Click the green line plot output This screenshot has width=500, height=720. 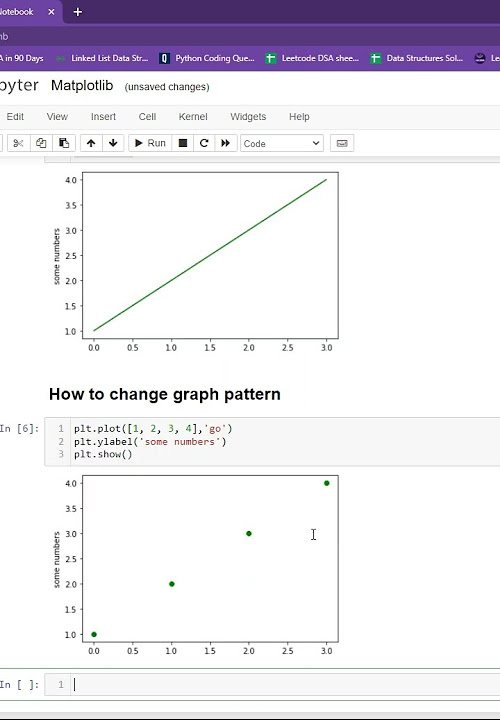197,262
